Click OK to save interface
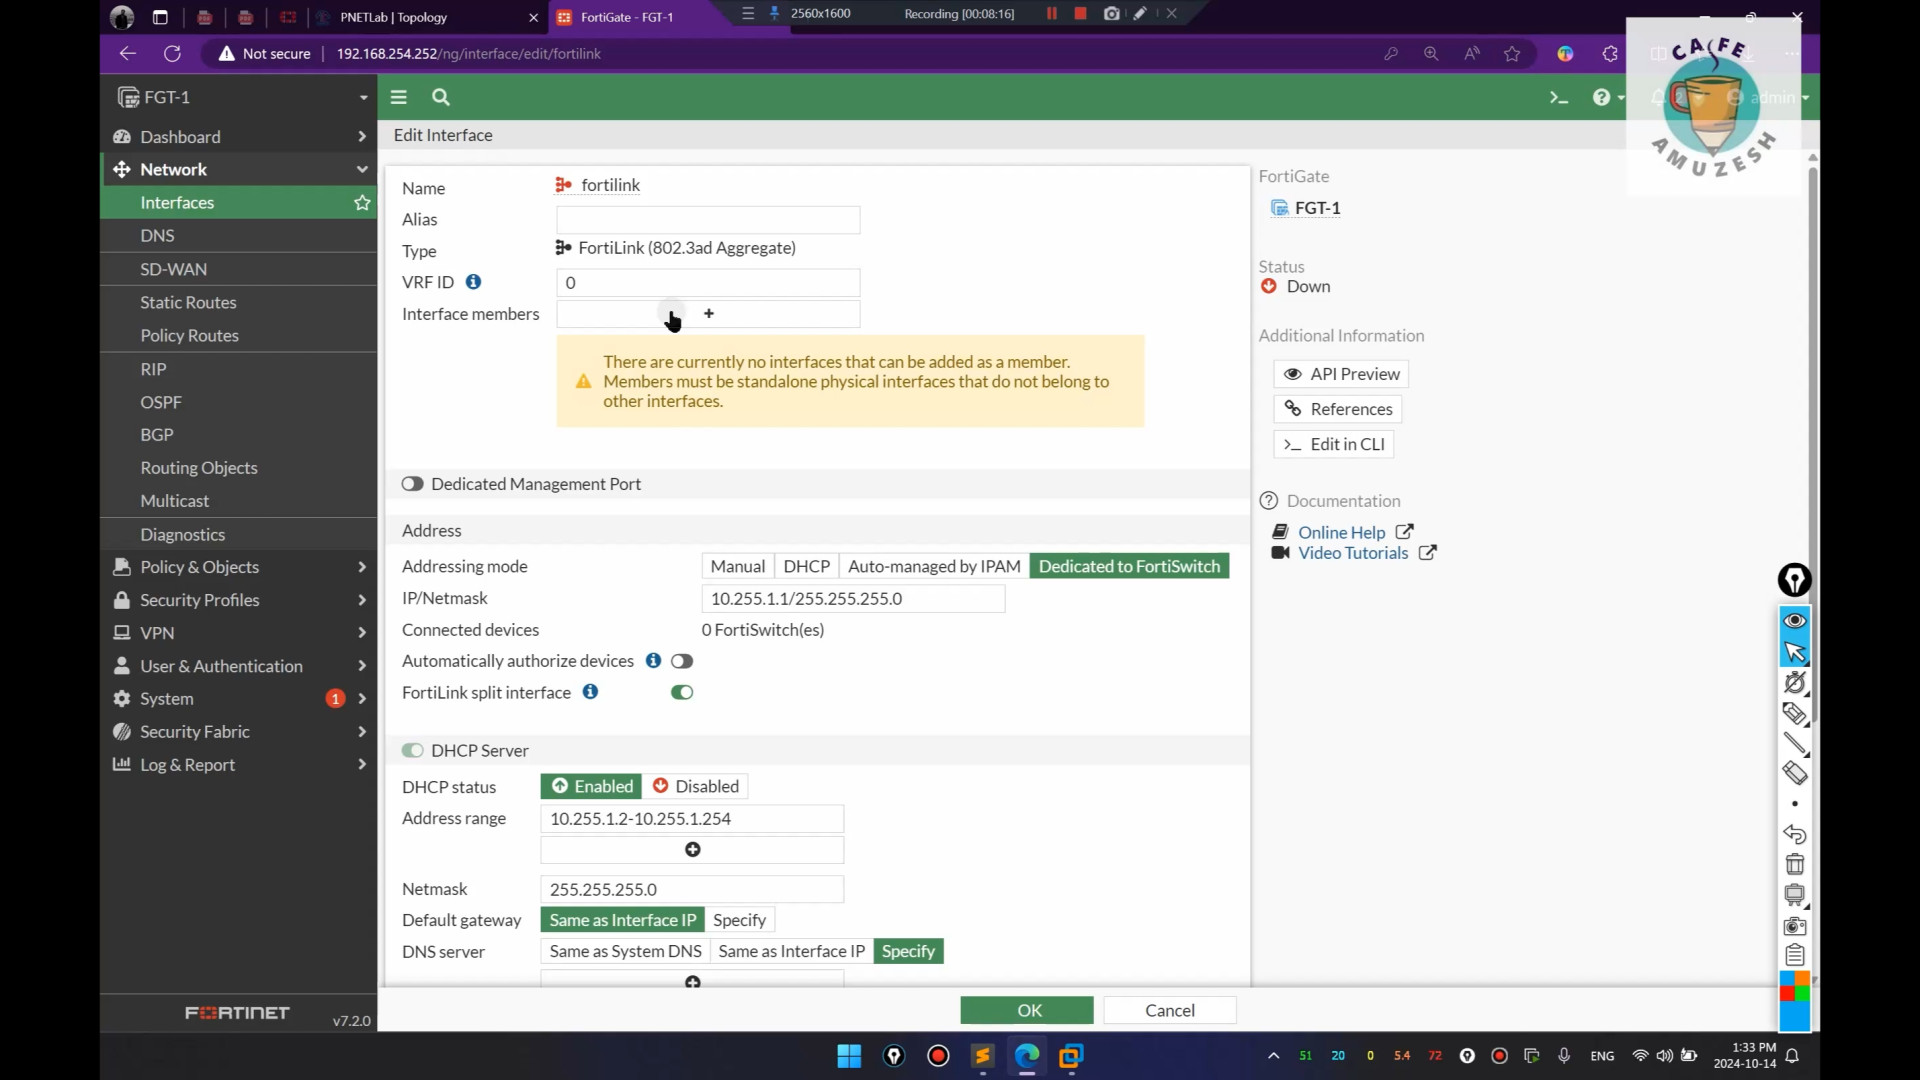The image size is (1920, 1080). 1027,1011
